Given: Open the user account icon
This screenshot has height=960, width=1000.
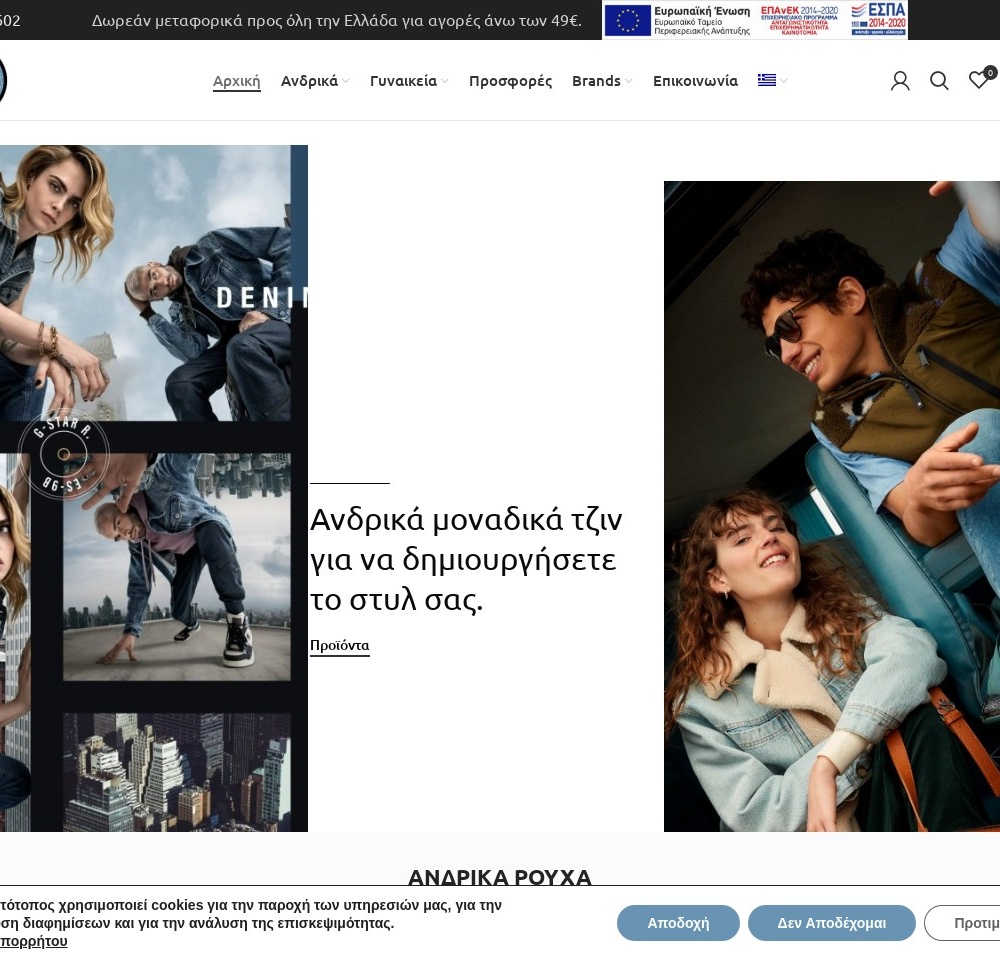Looking at the screenshot, I should [900, 81].
